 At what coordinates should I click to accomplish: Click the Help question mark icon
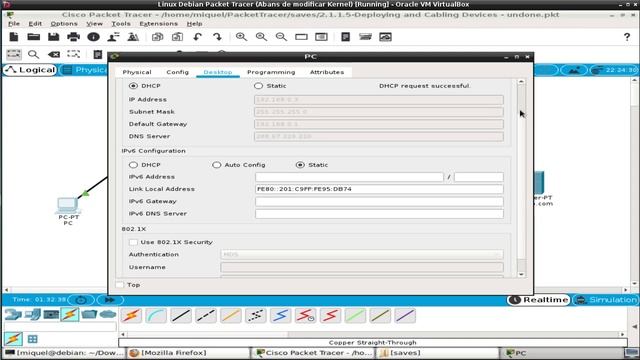[x=627, y=37]
